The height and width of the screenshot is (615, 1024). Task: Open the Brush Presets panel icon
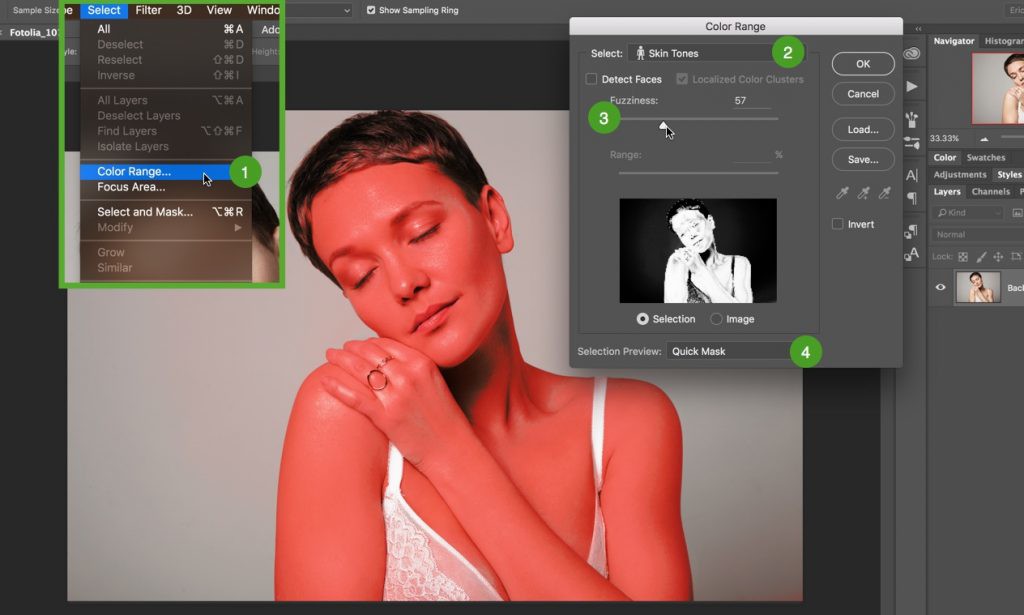point(912,119)
